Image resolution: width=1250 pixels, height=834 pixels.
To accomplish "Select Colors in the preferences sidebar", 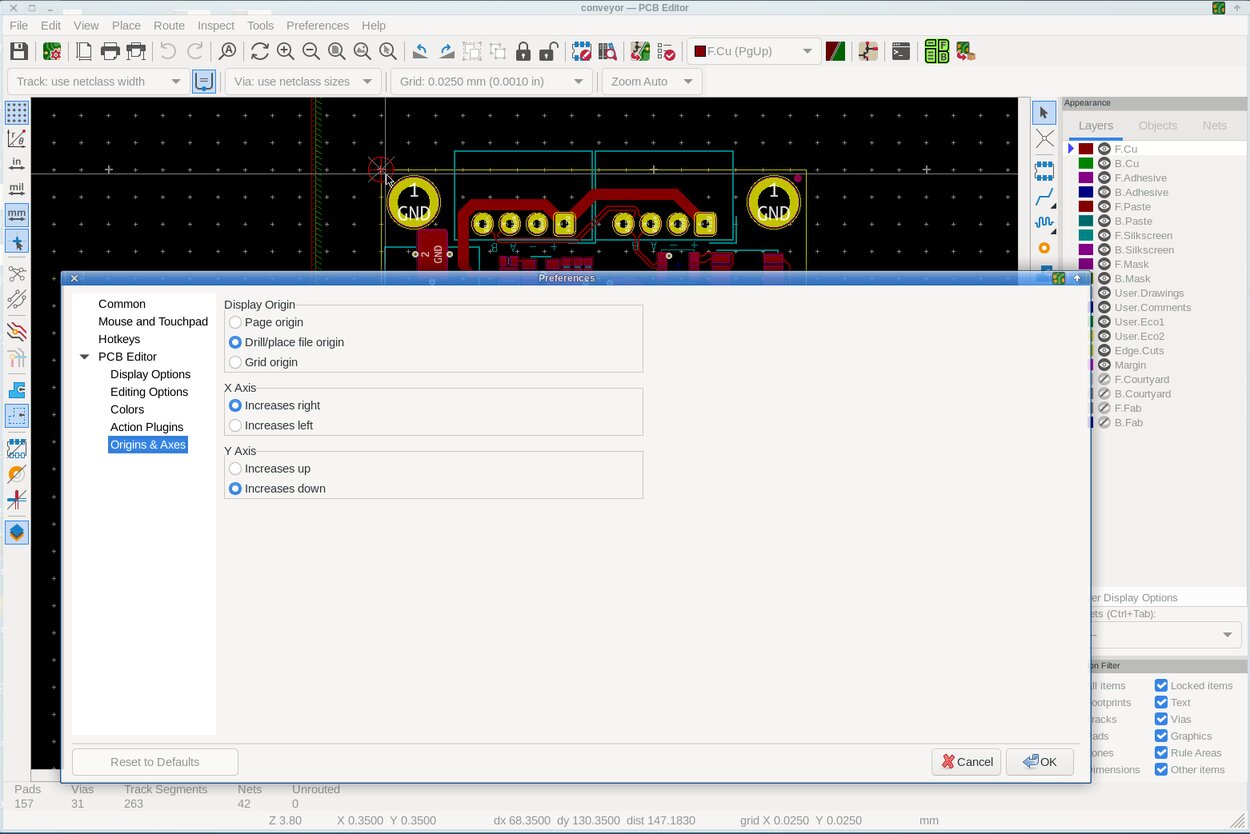I will point(127,409).
